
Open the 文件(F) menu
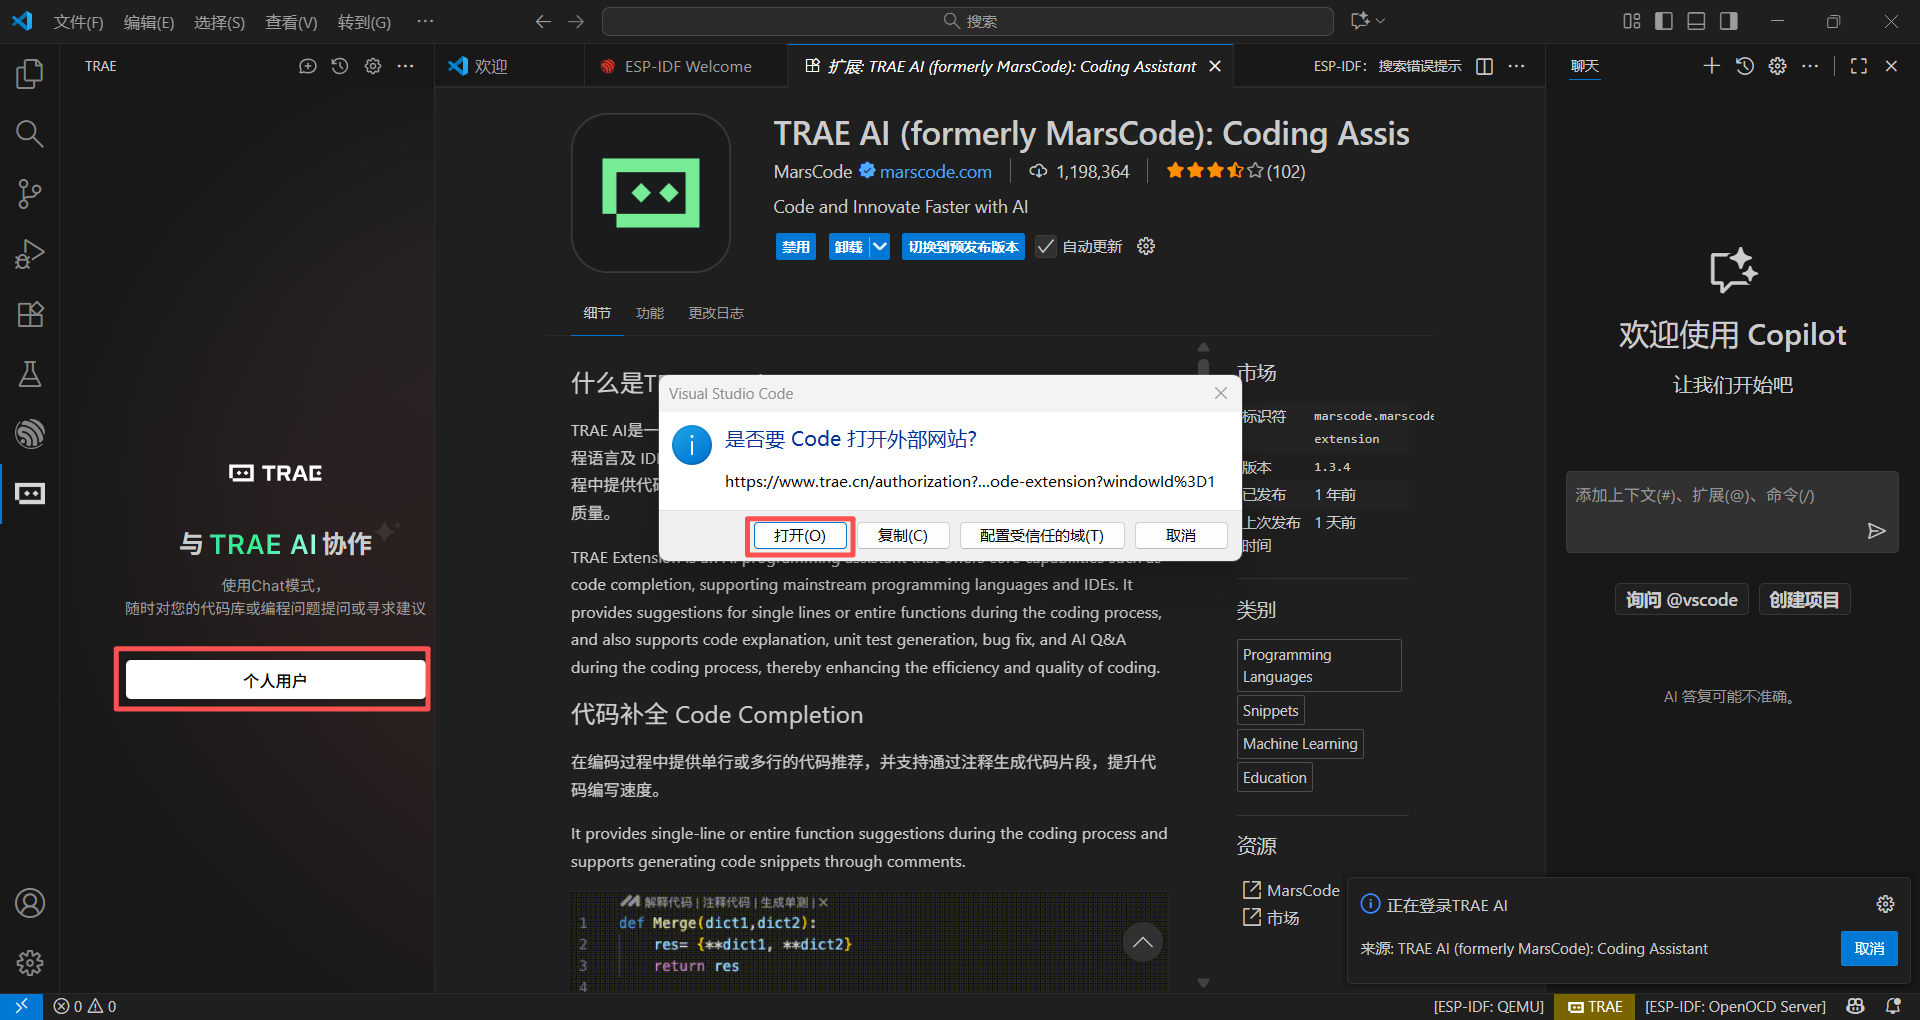click(78, 22)
